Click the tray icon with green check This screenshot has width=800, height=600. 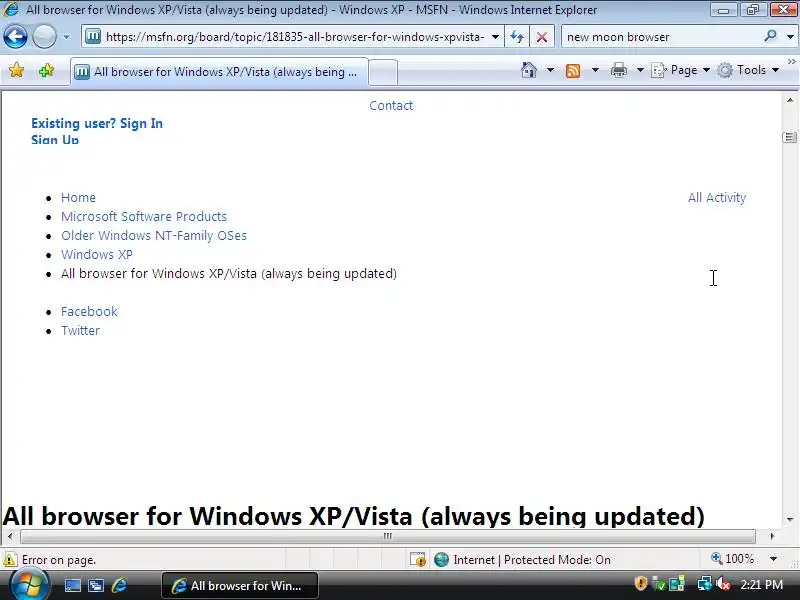659,584
